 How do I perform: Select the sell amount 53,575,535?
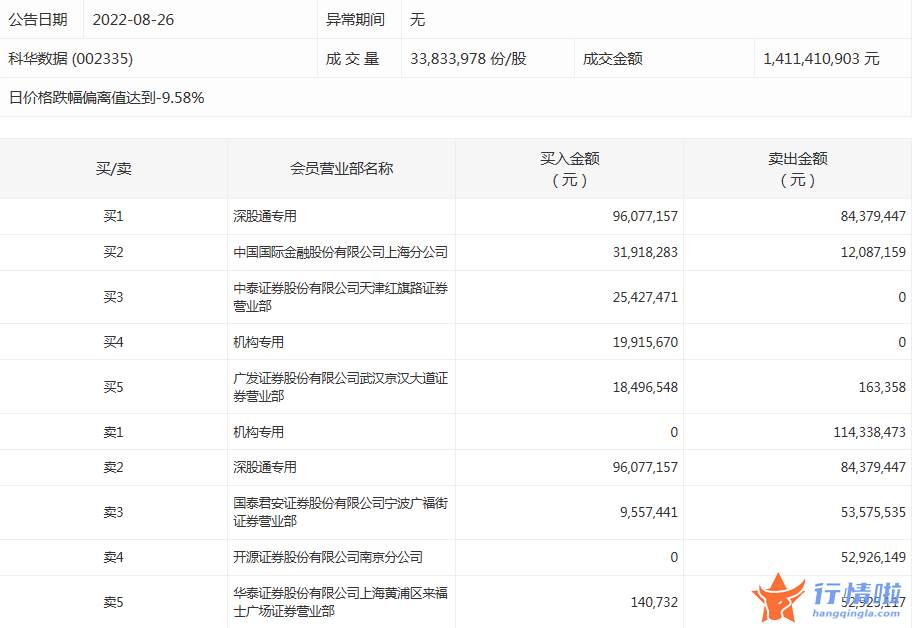click(x=873, y=512)
